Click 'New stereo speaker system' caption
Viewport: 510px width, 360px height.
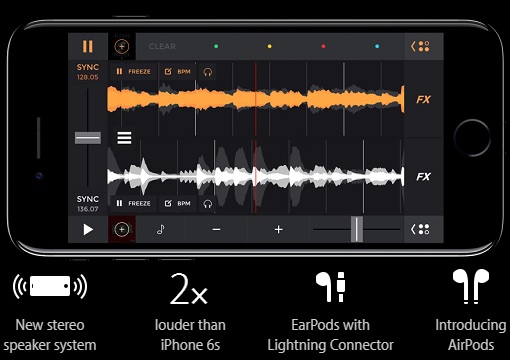pyautogui.click(x=50, y=335)
